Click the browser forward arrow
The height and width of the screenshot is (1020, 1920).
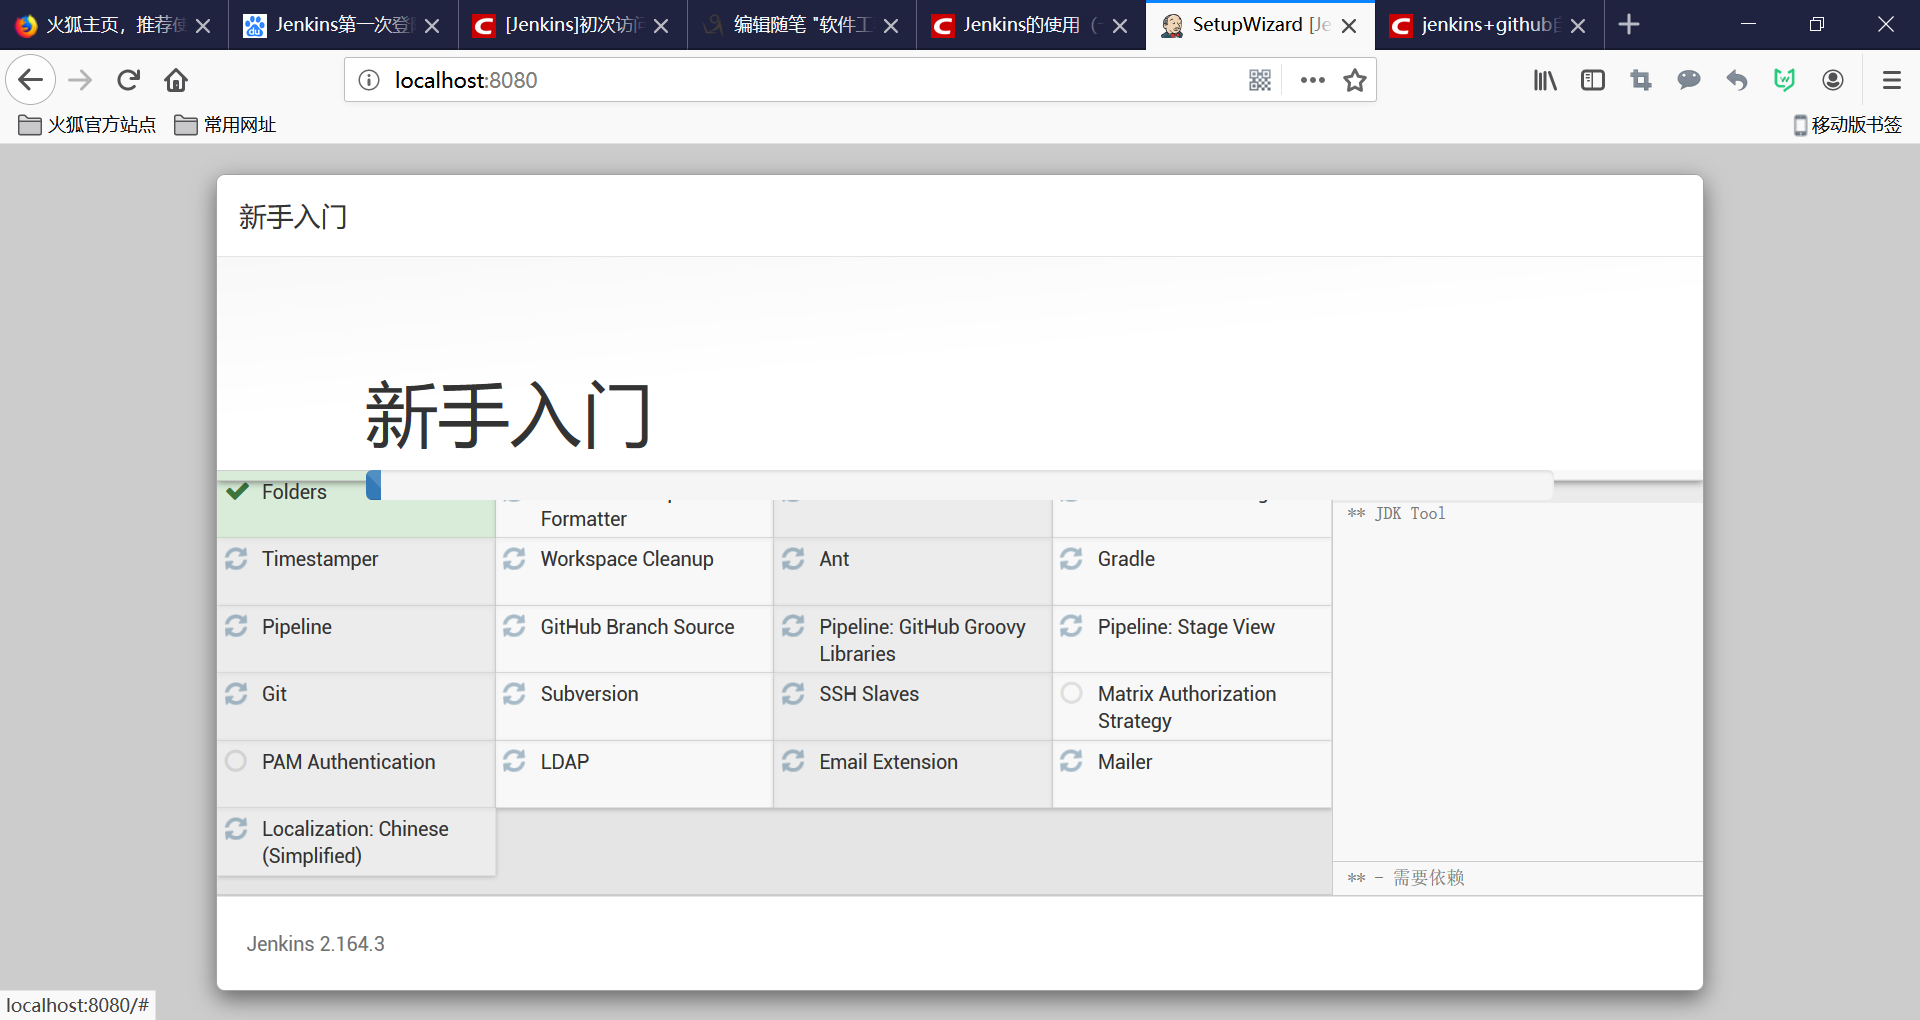(x=80, y=80)
